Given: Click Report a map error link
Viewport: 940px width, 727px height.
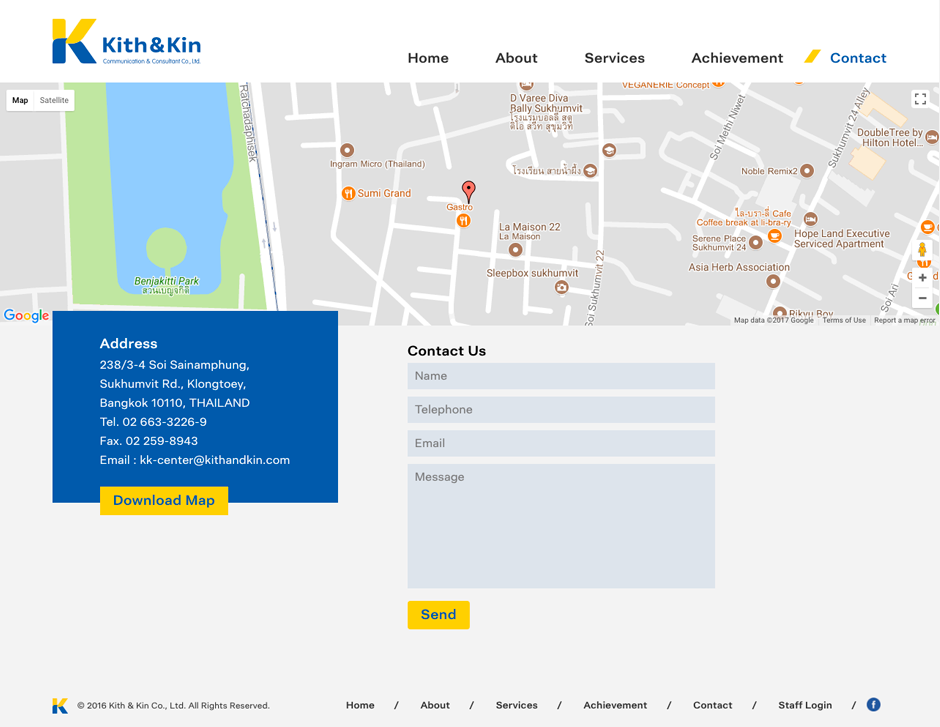Looking at the screenshot, I should click(904, 320).
